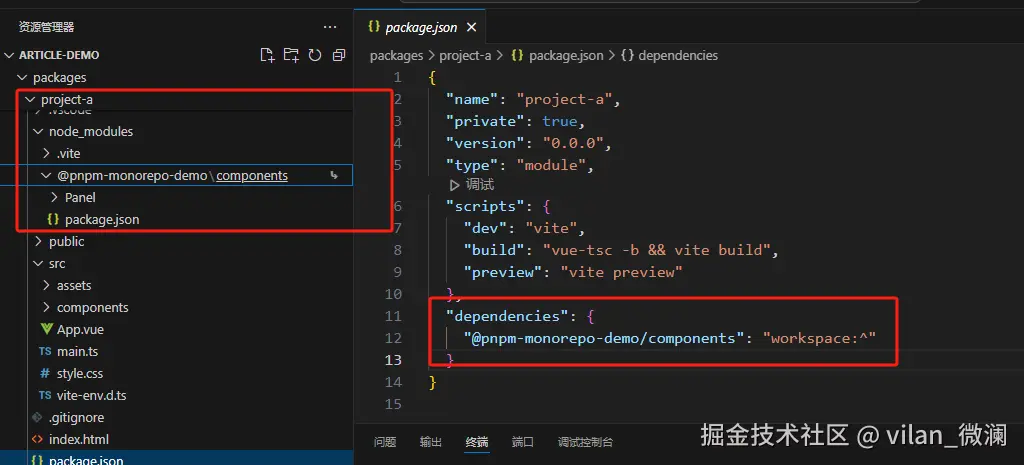This screenshot has height=465, width=1024.
Task: Open style.css from the file tree
Action: (80, 374)
